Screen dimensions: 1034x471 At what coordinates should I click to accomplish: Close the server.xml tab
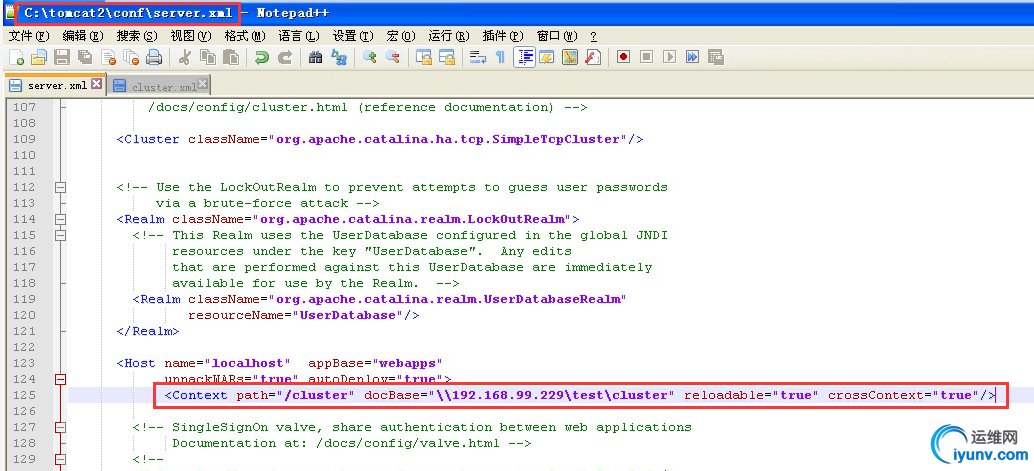click(96, 84)
